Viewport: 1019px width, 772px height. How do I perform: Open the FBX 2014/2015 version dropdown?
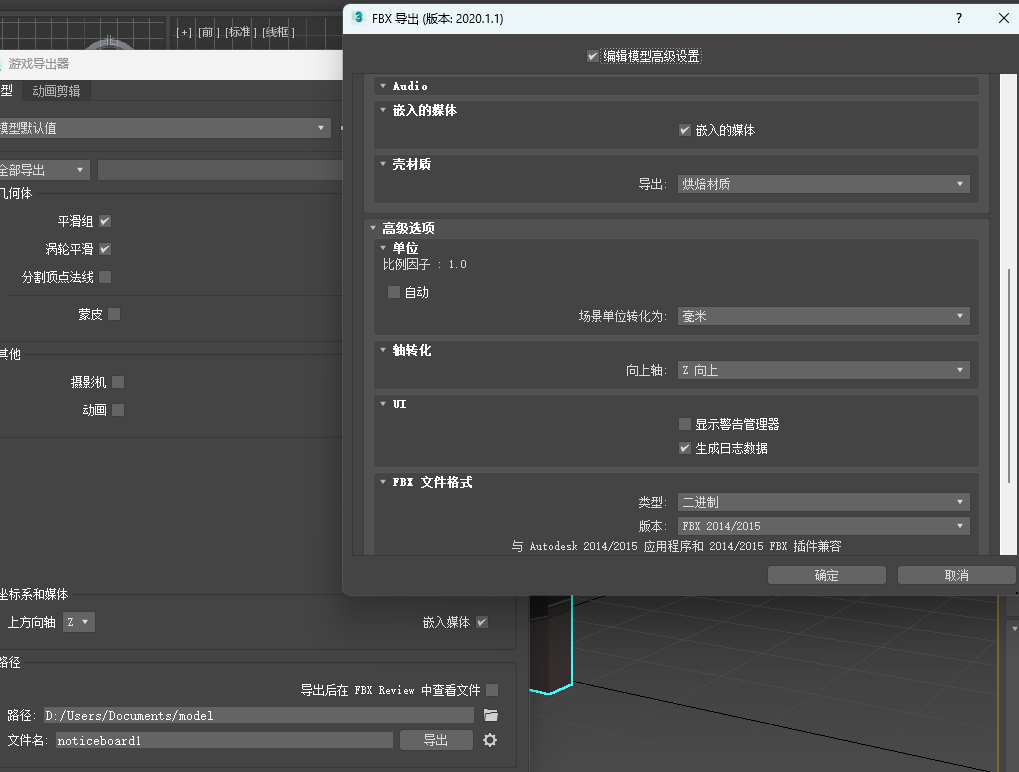[x=823, y=525]
